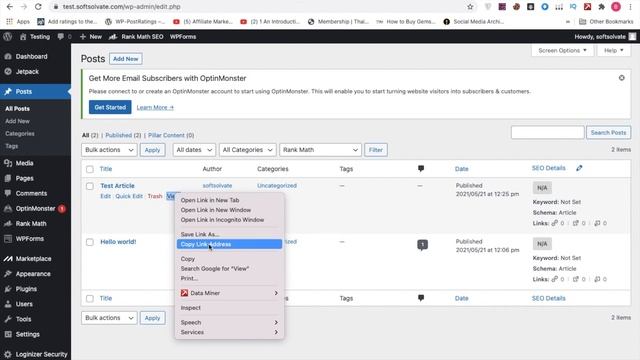Screen dimensions: 640x360
Task: Choose Open Link in New Window
Action: pos(229,210)
